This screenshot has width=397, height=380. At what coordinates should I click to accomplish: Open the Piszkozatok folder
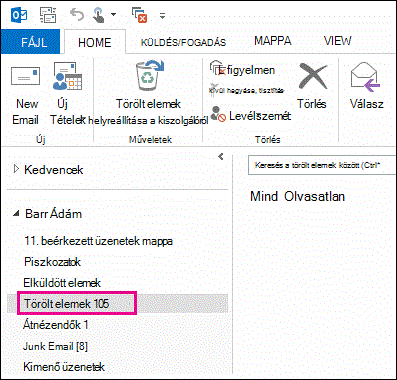tap(52, 262)
